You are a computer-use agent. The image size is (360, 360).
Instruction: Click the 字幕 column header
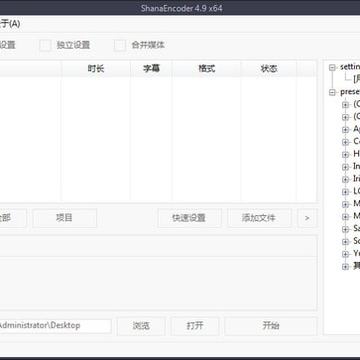tap(151, 69)
